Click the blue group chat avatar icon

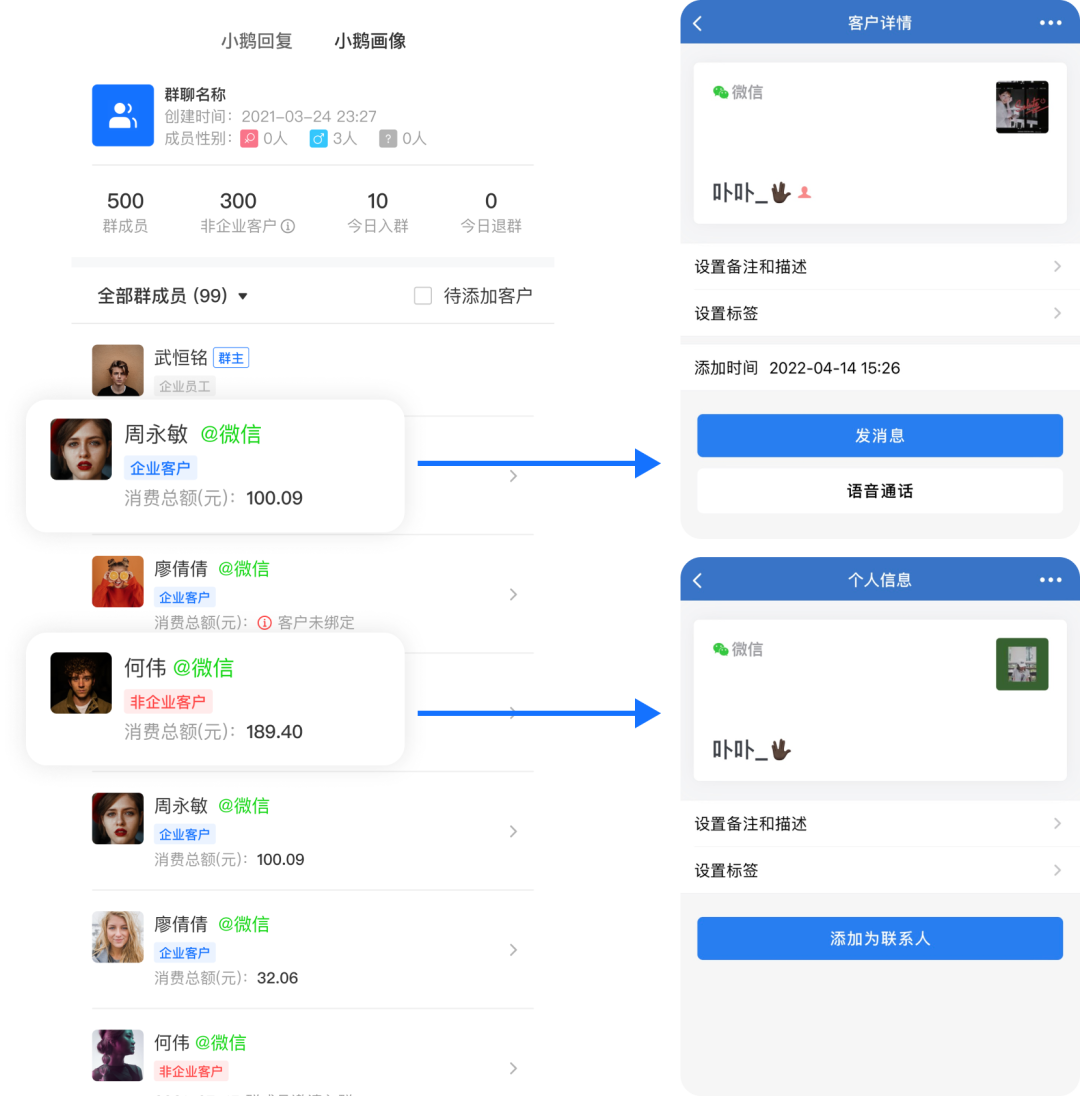click(x=123, y=115)
